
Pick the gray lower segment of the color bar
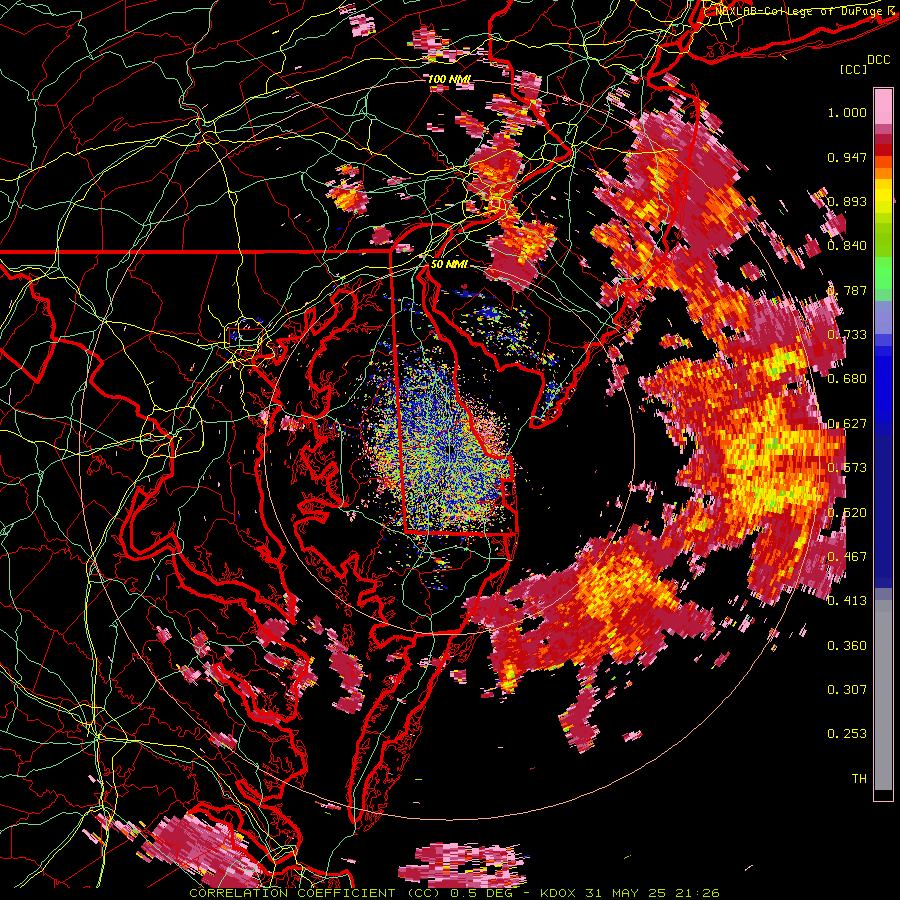coord(883,695)
